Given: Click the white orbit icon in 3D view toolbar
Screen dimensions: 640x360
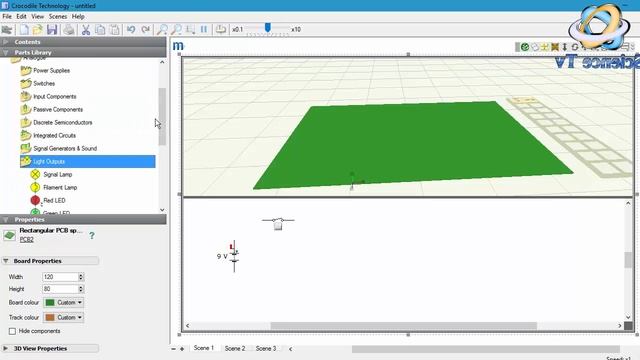Looking at the screenshot, I should [535, 47].
